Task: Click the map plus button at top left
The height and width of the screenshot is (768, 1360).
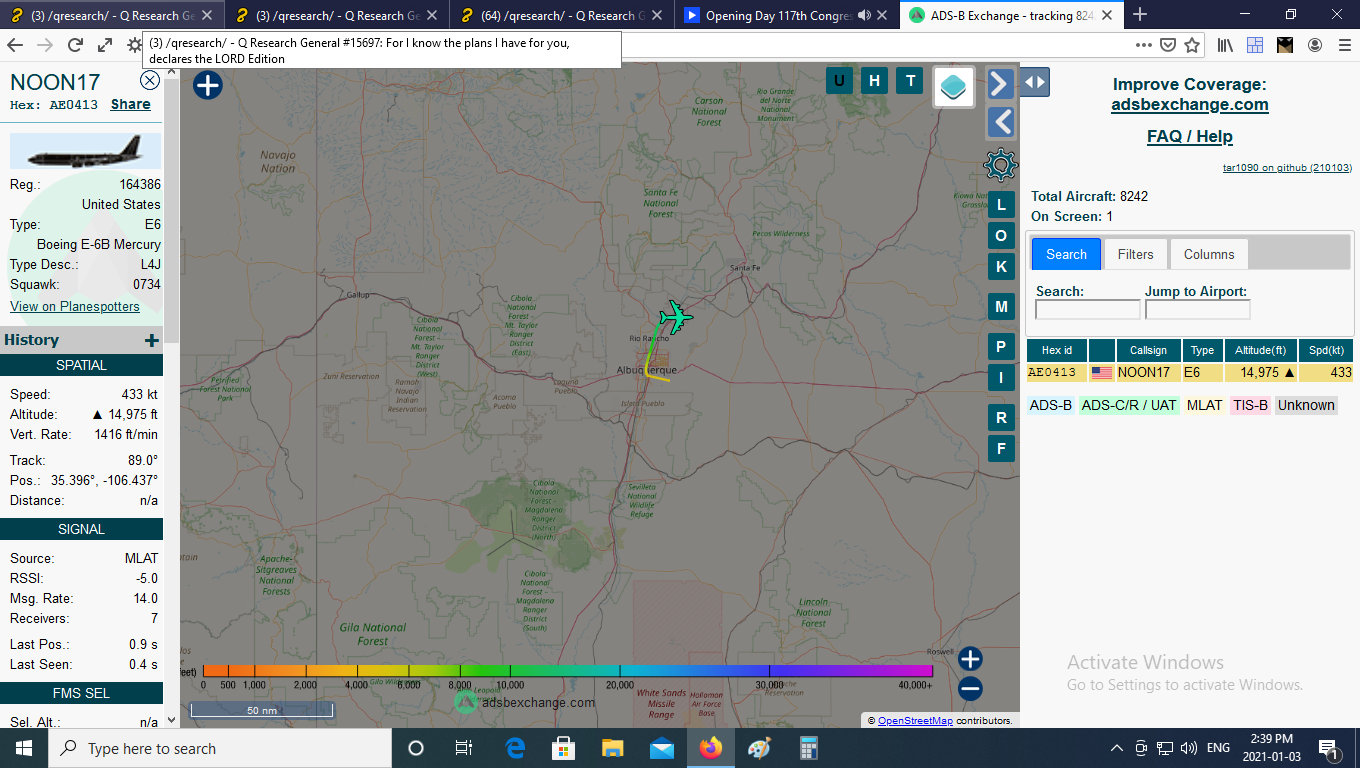Action: pos(207,85)
